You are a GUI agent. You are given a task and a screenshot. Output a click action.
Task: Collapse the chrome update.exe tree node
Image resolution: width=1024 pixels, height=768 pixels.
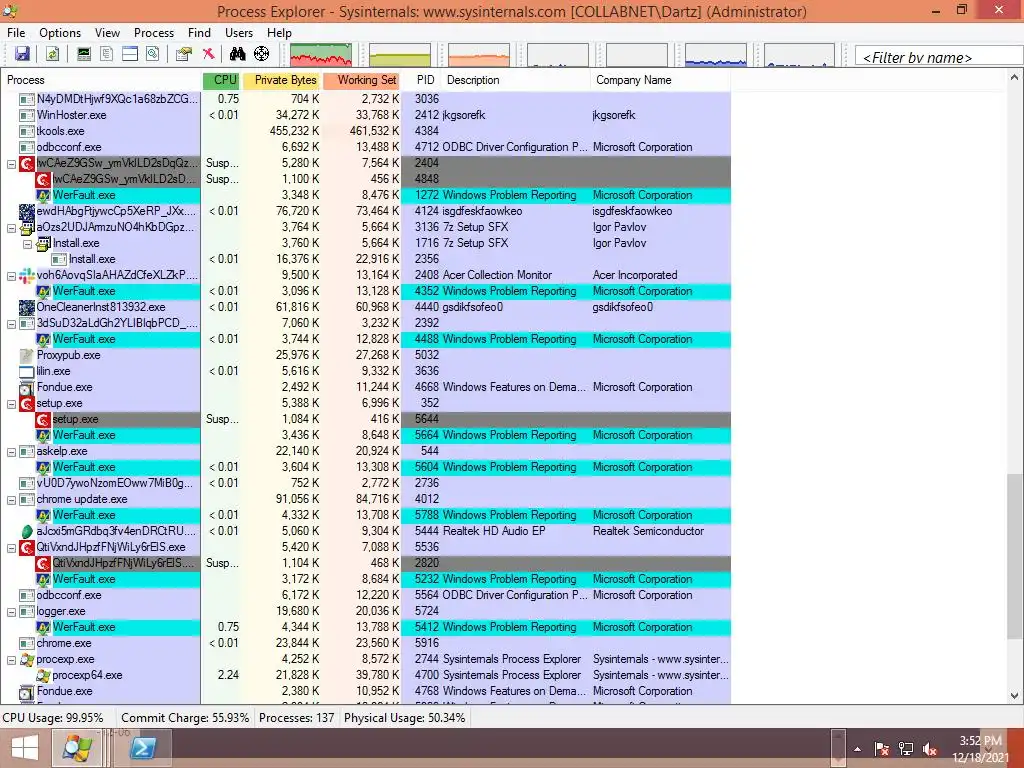11,500
